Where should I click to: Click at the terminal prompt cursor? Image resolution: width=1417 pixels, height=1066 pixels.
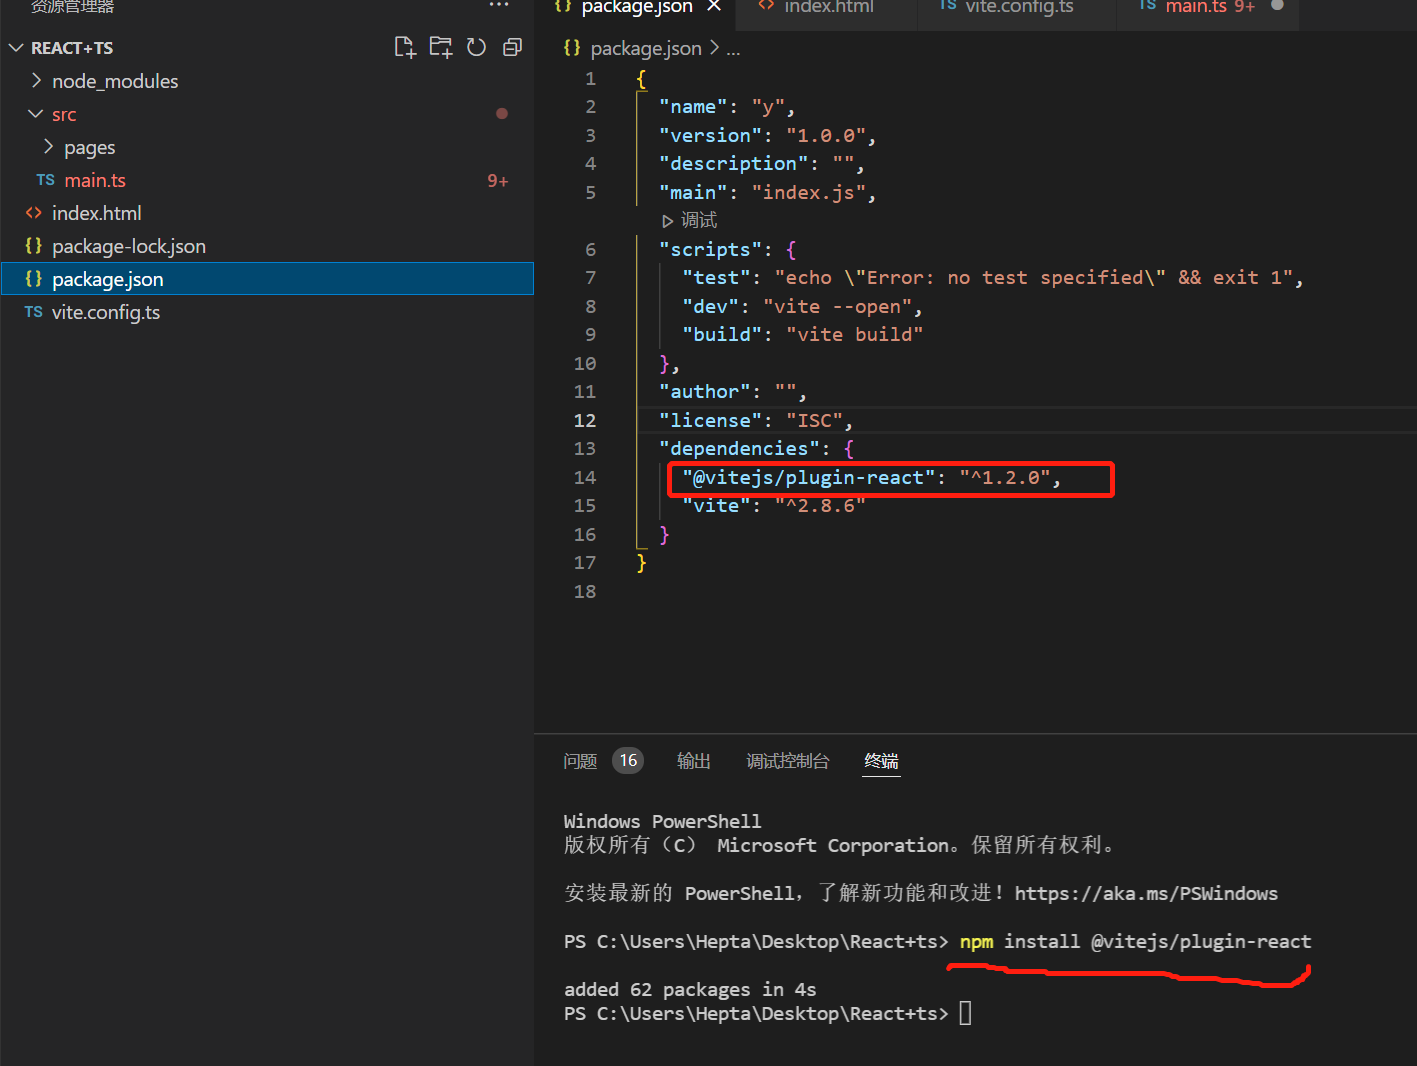pyautogui.click(x=965, y=1013)
